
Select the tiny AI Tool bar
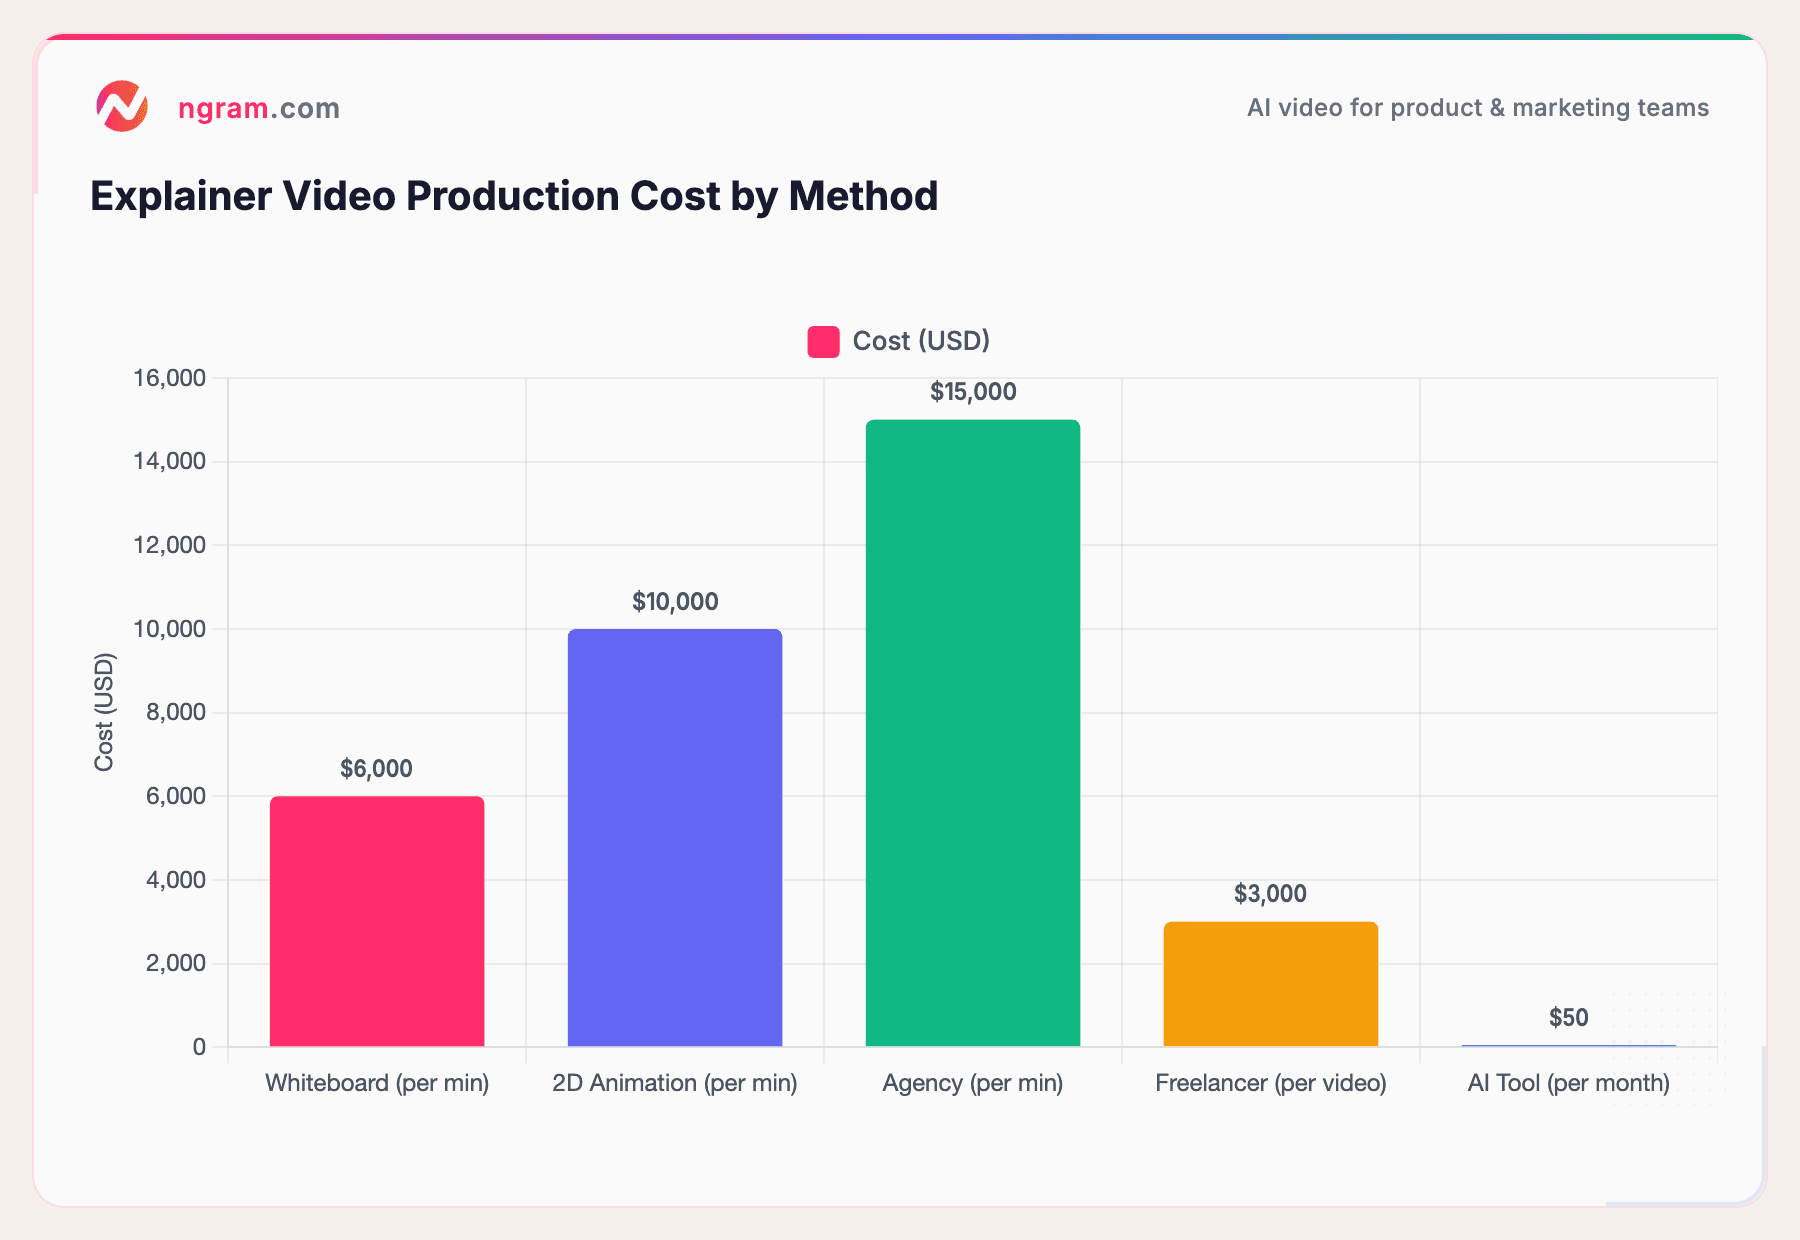pos(1568,1043)
